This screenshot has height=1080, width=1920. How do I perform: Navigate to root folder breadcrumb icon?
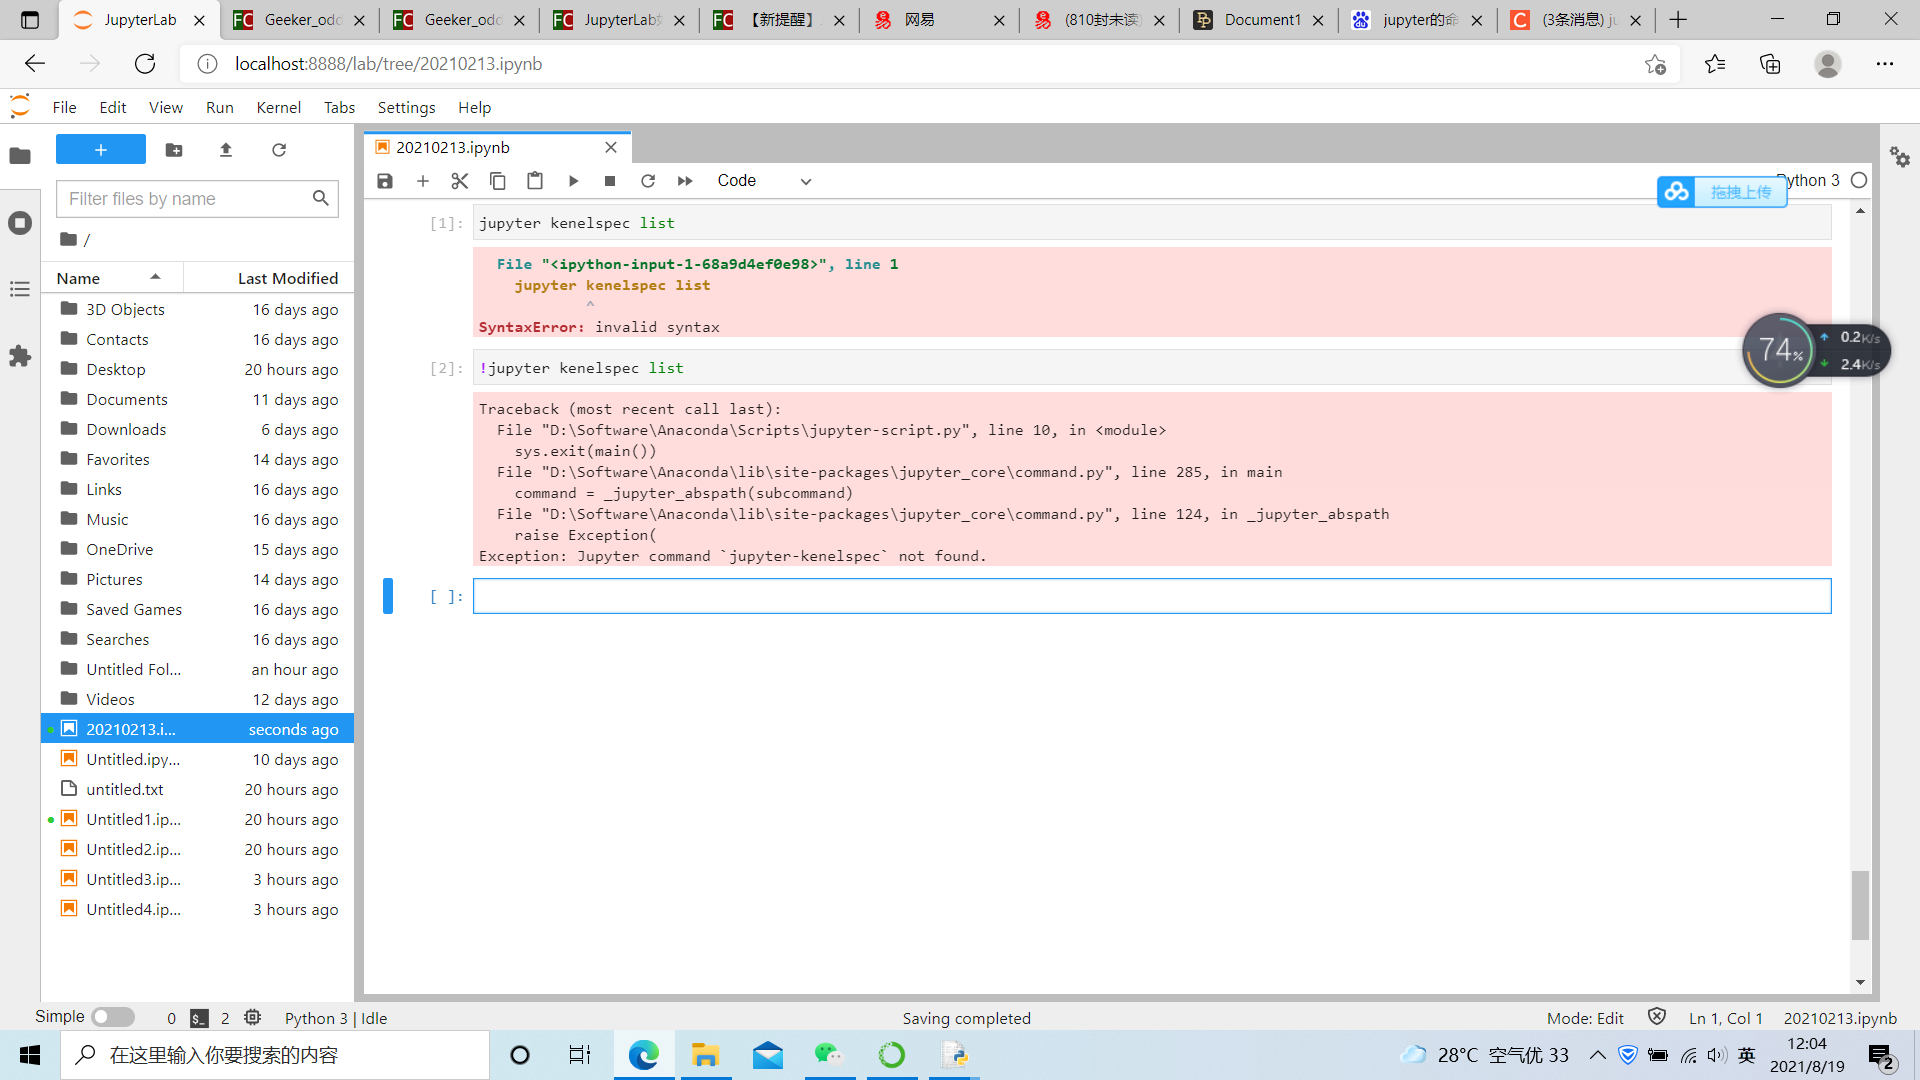[68, 239]
